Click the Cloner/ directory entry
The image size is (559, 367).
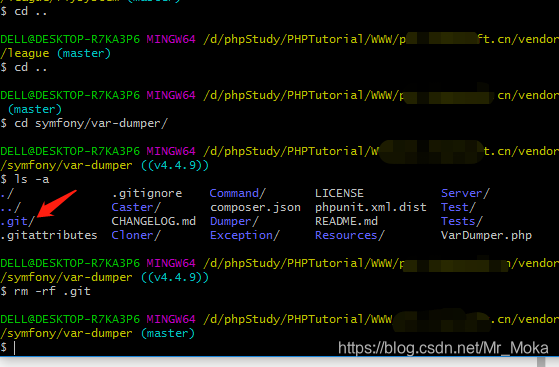pos(136,235)
